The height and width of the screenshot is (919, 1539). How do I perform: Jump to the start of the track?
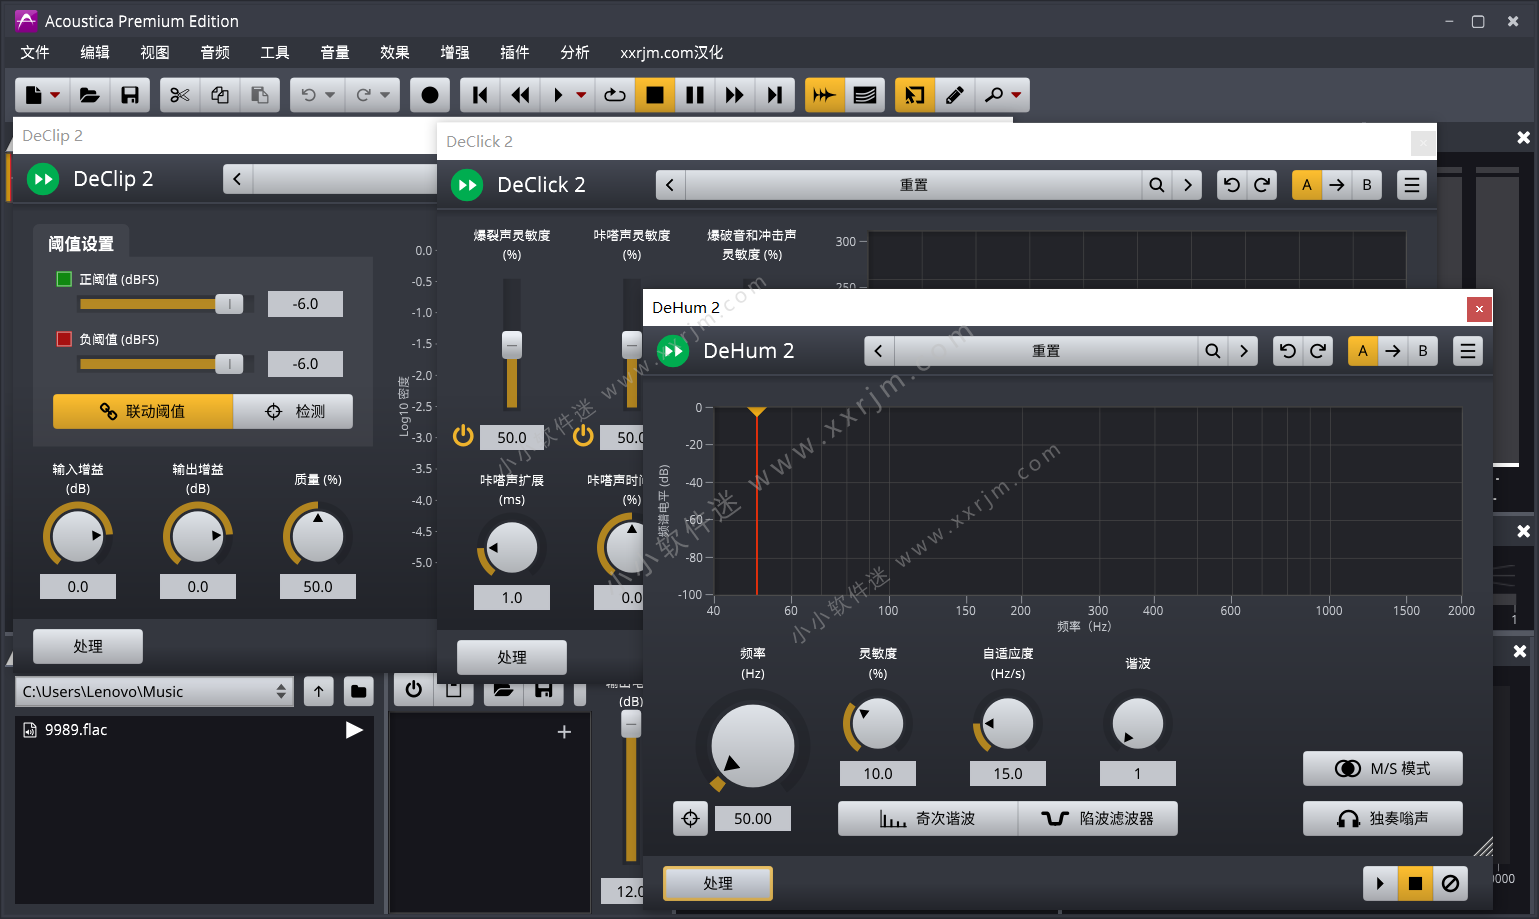480,95
